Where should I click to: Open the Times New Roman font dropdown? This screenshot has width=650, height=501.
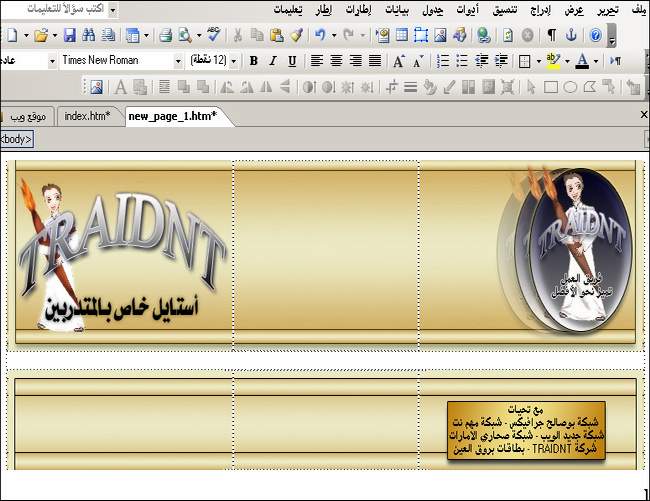pyautogui.click(x=181, y=61)
